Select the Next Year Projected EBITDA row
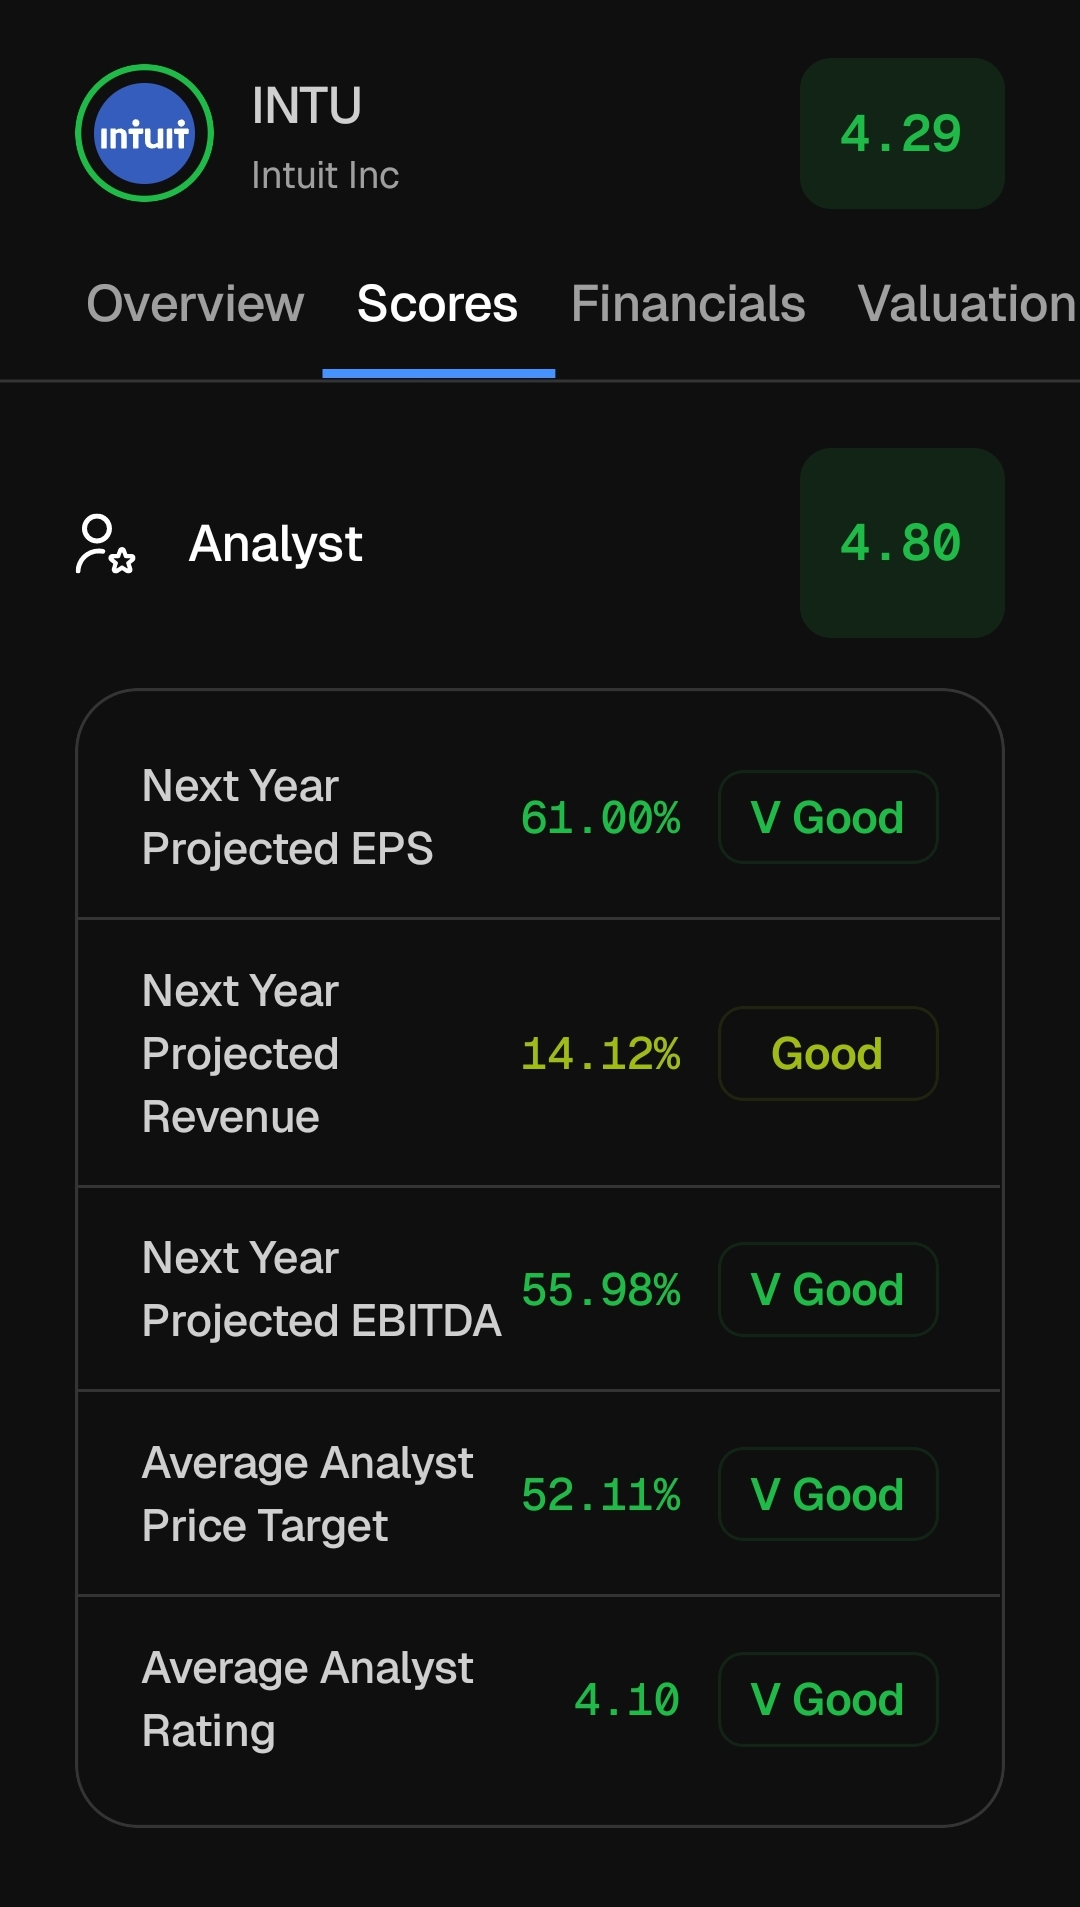This screenshot has height=1907, width=1080. pyautogui.click(x=540, y=1289)
